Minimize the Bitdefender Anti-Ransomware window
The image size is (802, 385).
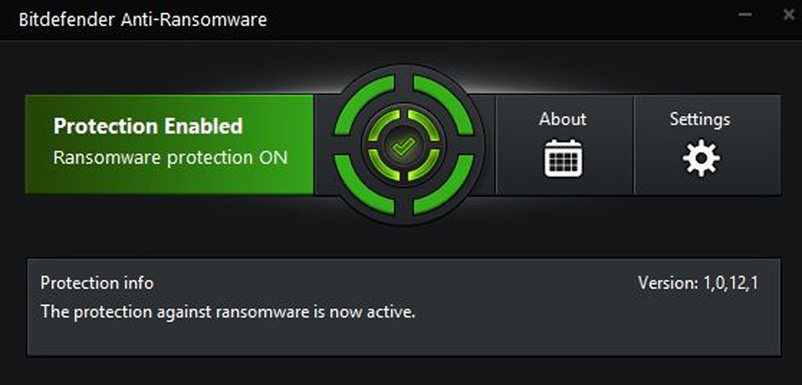coord(745,14)
